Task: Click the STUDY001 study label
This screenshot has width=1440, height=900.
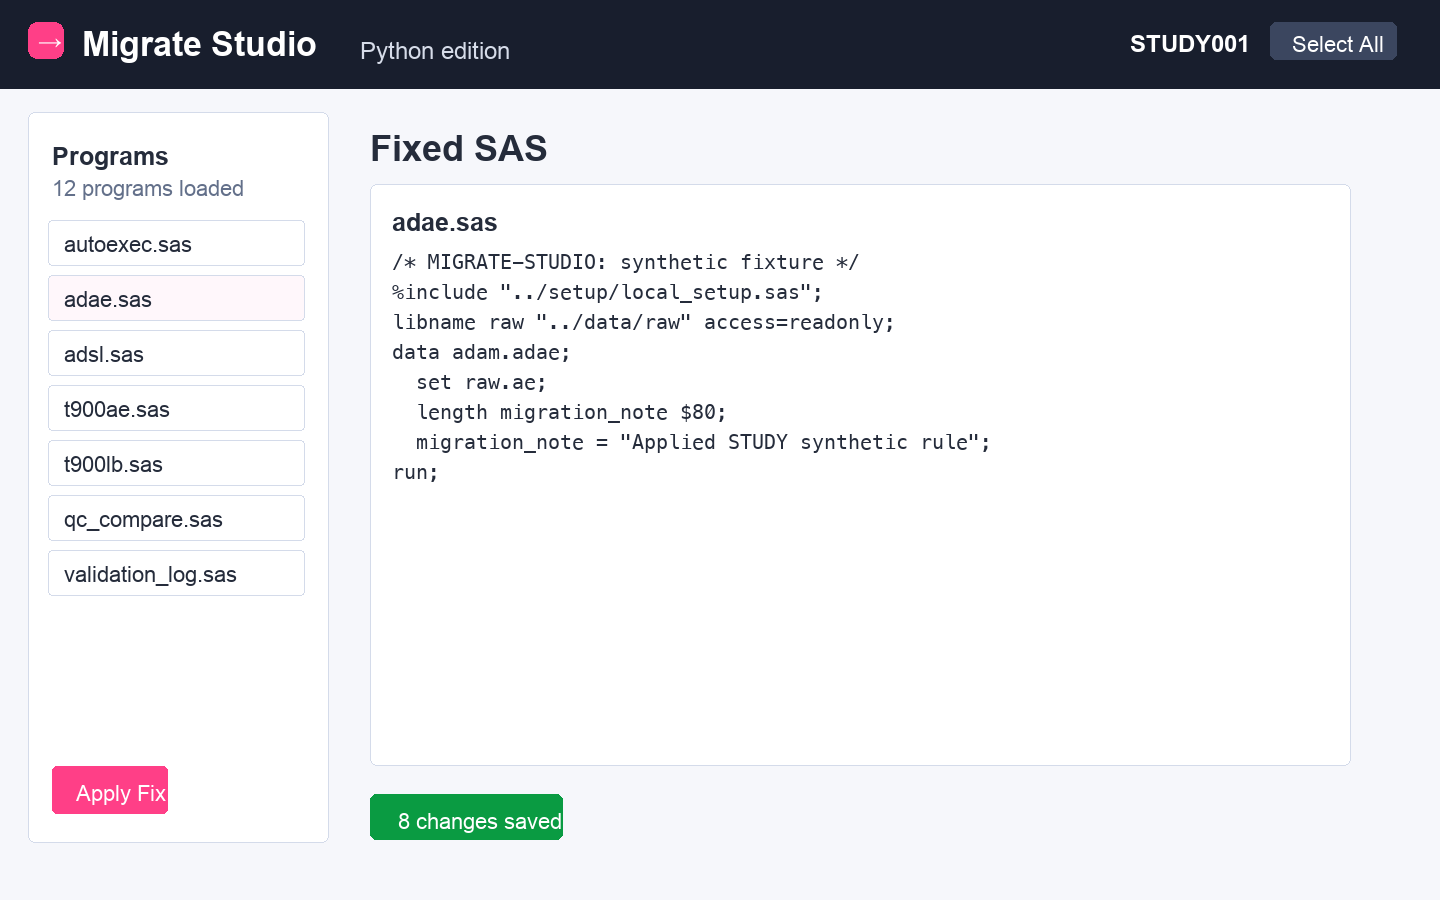Action: 1189,44
